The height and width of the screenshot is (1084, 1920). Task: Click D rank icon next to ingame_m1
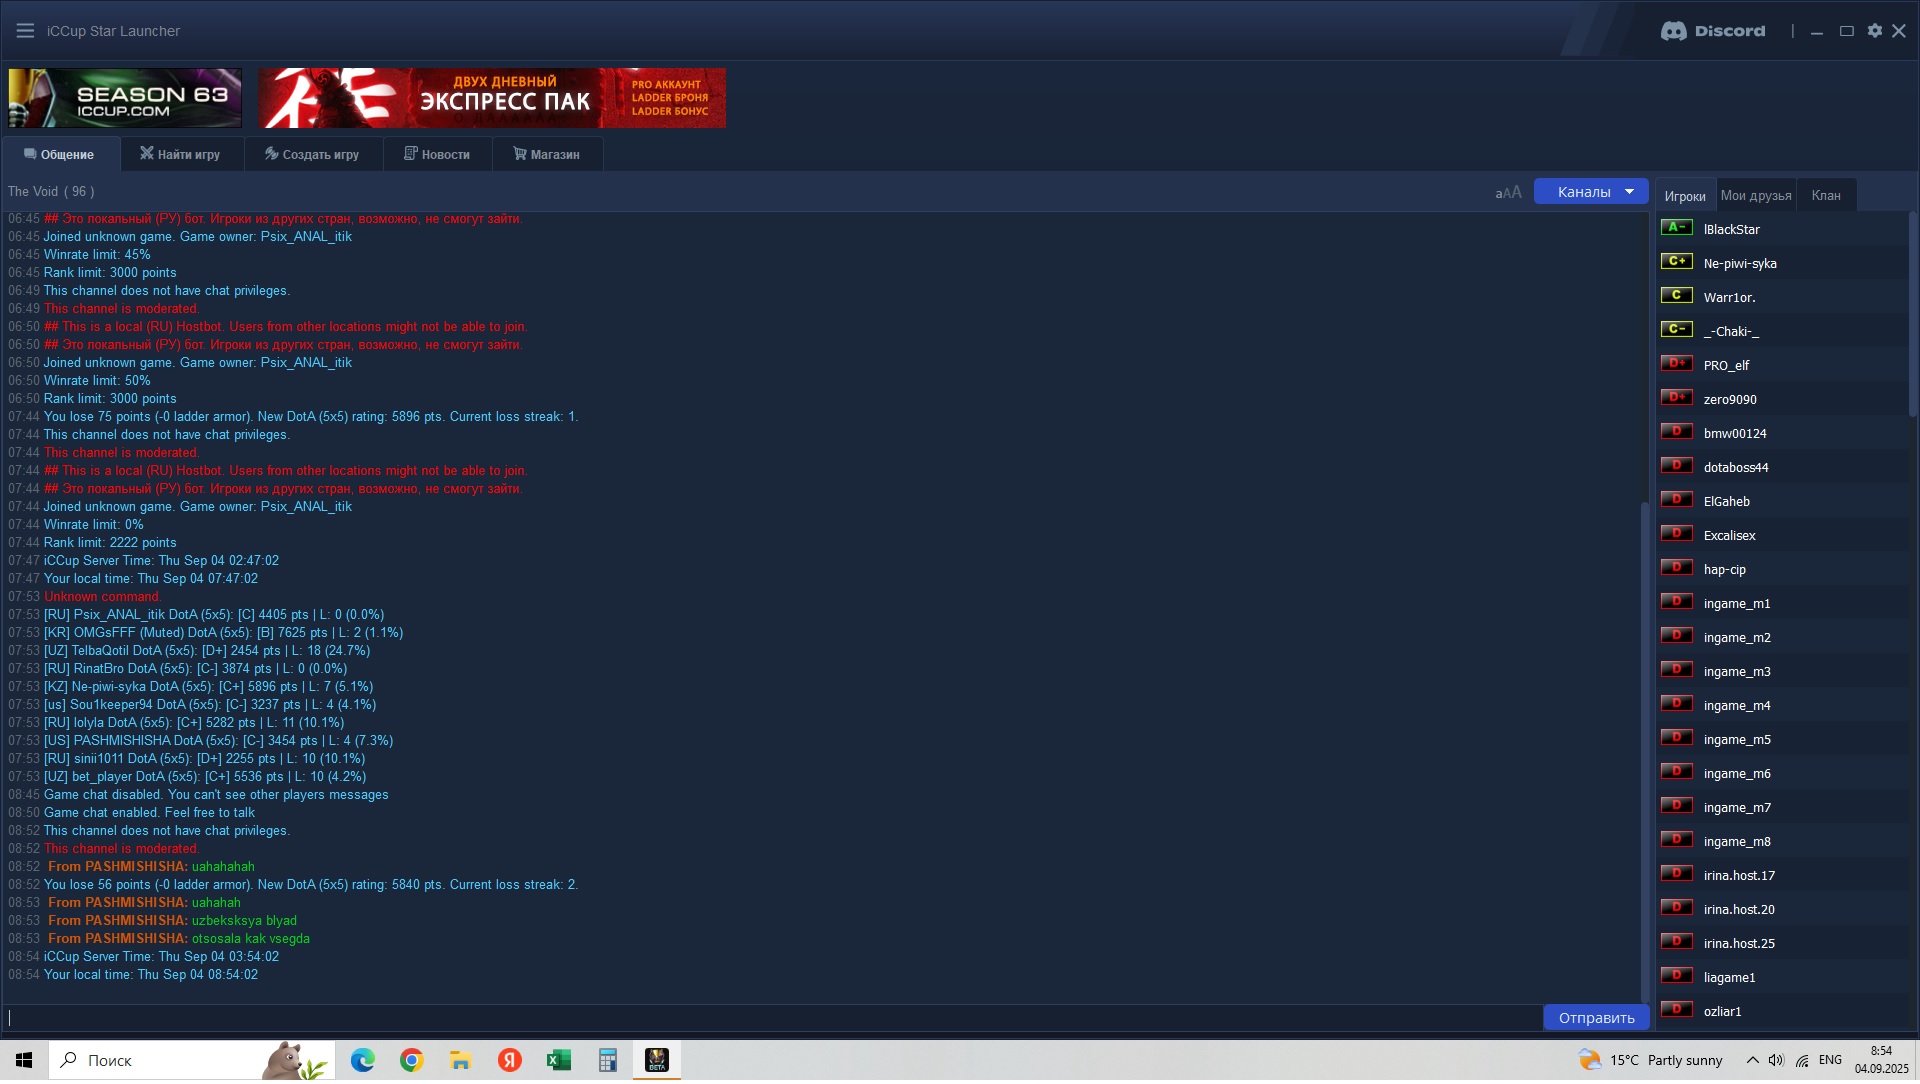tap(1677, 602)
